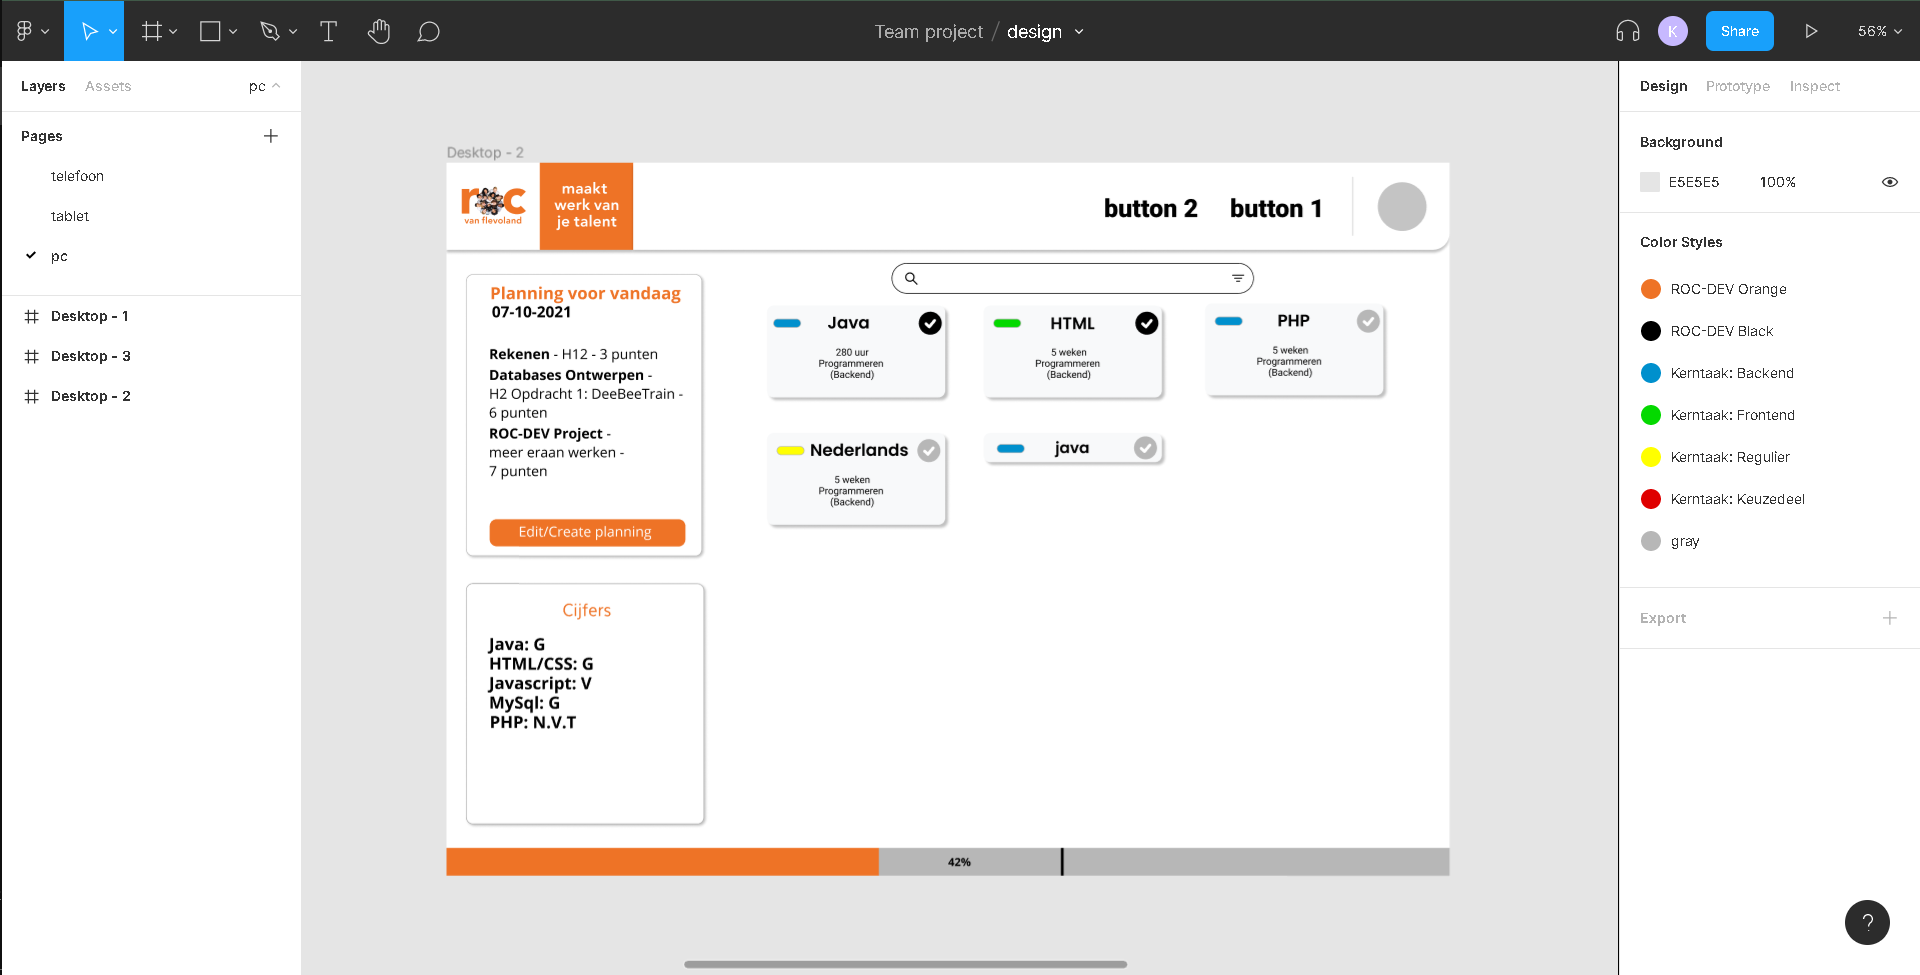Image resolution: width=1920 pixels, height=975 pixels.
Task: Toggle the checkmark on Java card
Action: (930, 323)
